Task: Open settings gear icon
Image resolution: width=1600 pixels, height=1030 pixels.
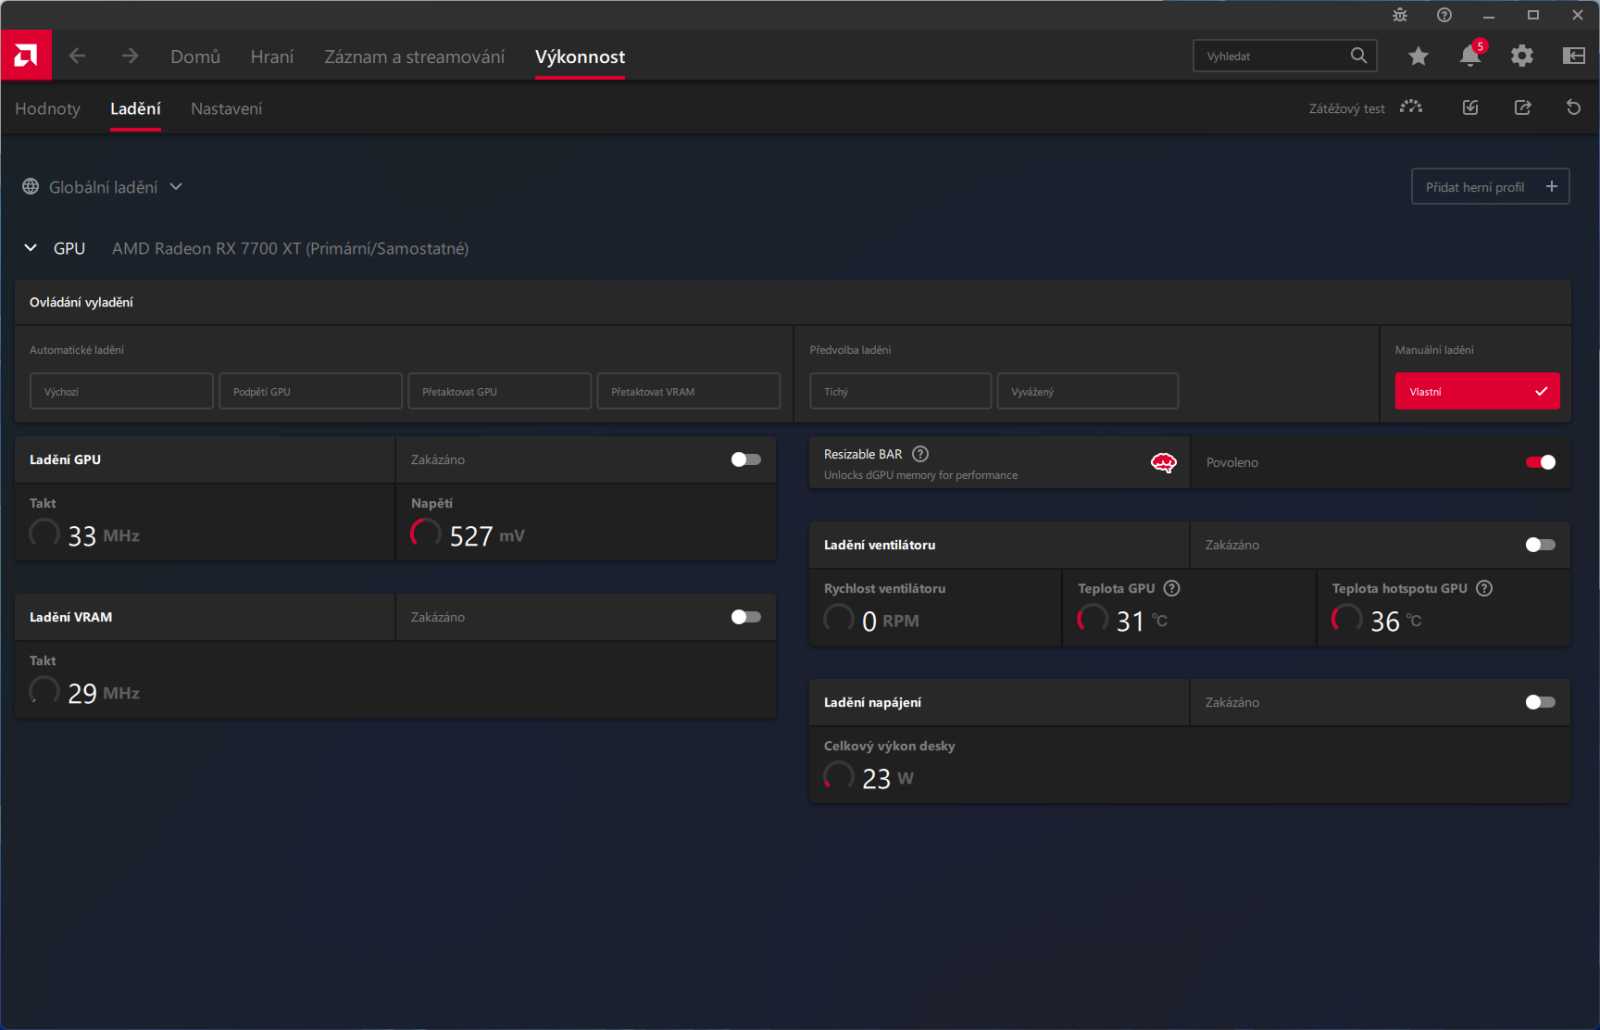Action: (x=1522, y=56)
